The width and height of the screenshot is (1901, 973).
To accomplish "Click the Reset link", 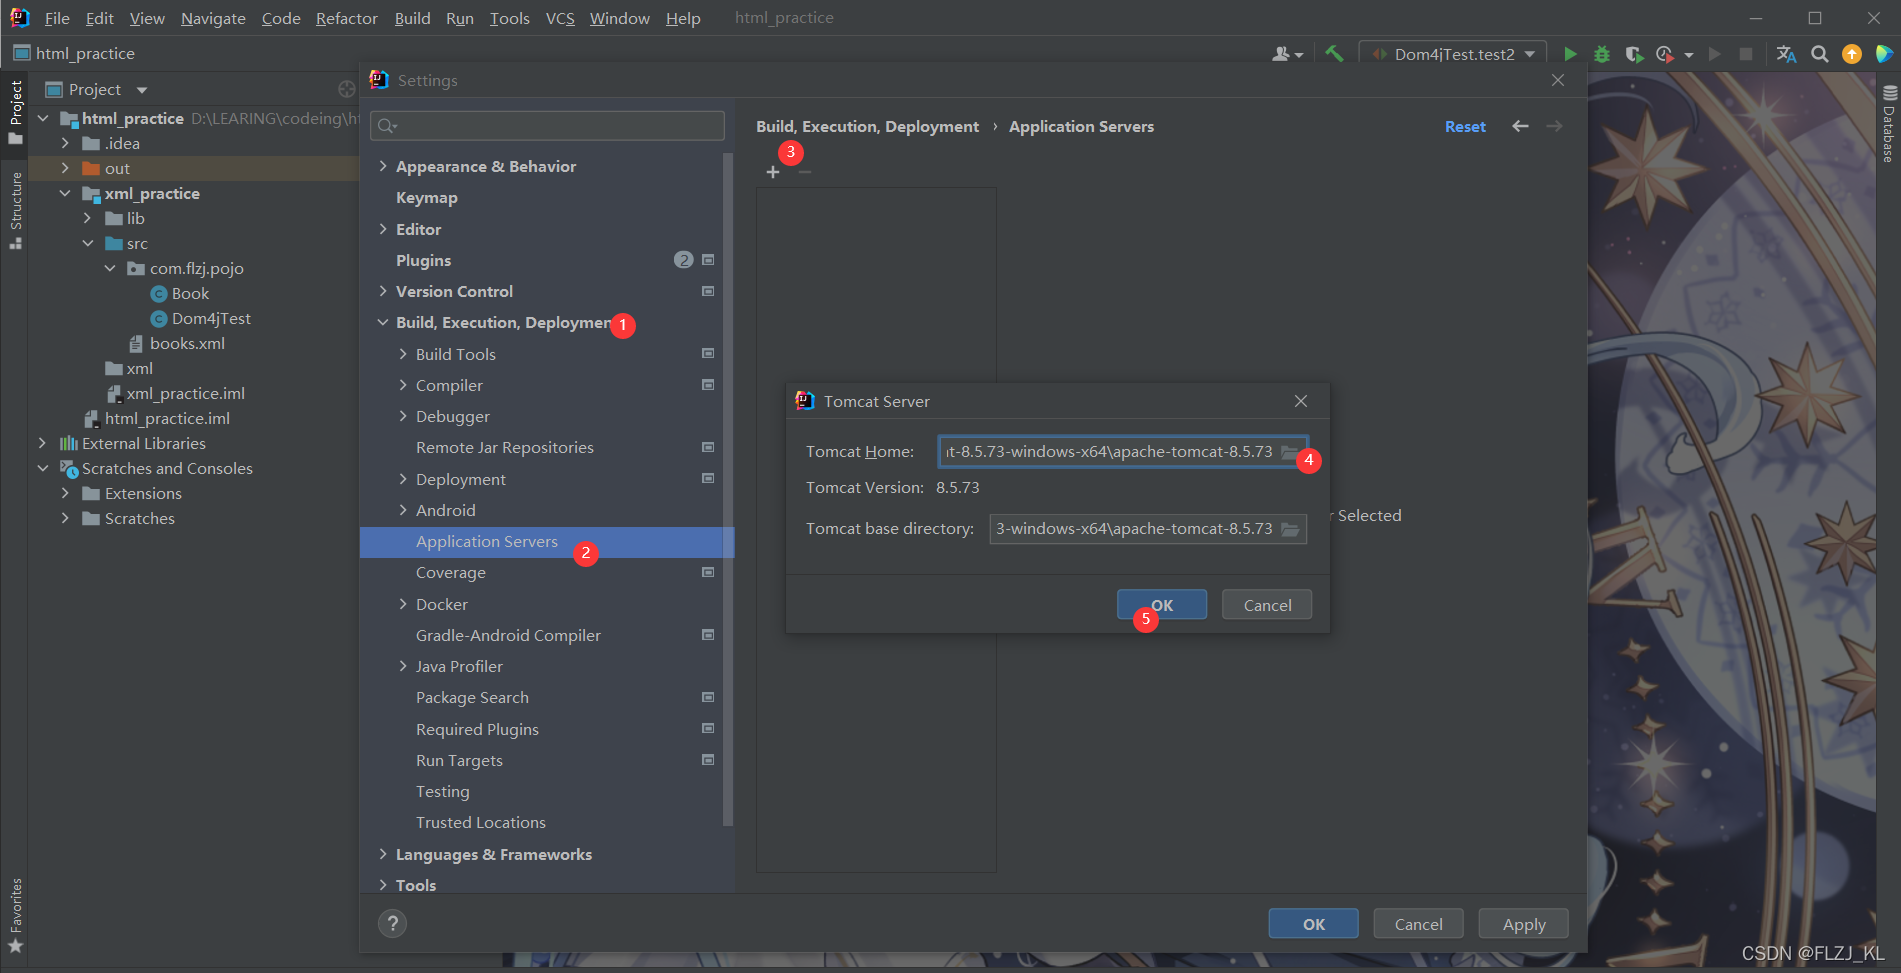I will tap(1465, 126).
